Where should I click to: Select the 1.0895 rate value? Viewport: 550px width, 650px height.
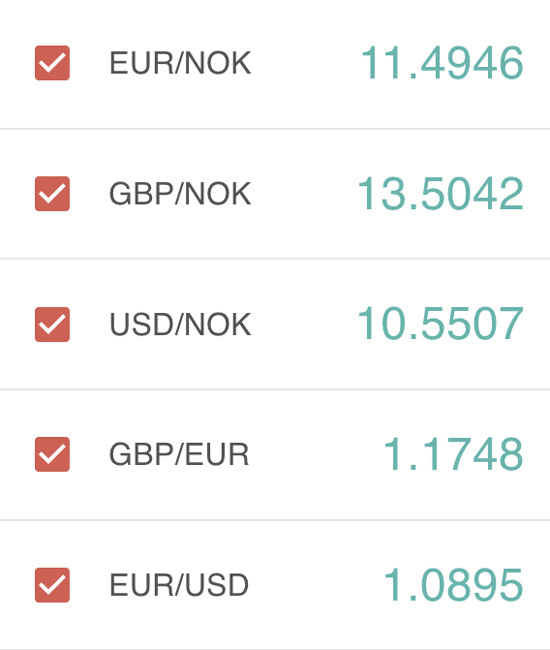[453, 585]
